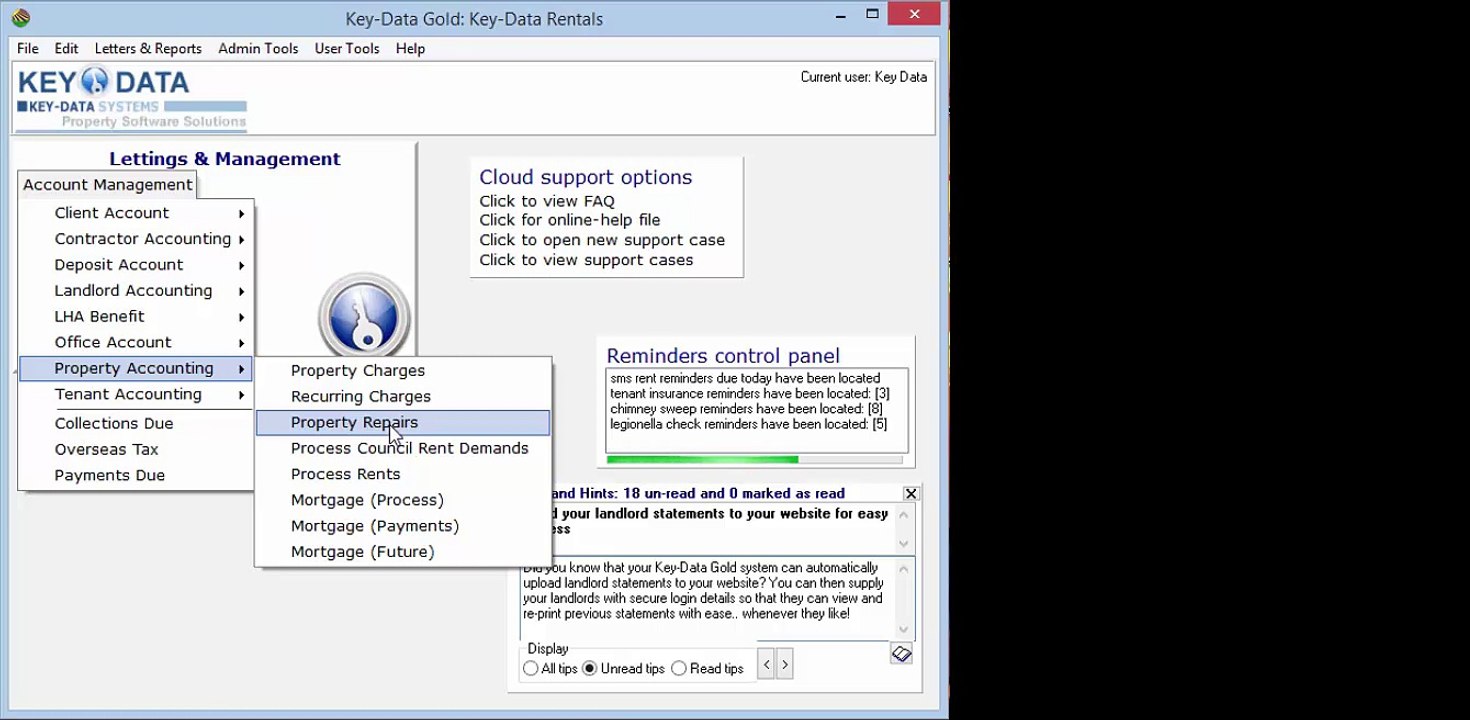Click the 'Current user: Key Data' label
1470x720 pixels.
click(x=864, y=77)
